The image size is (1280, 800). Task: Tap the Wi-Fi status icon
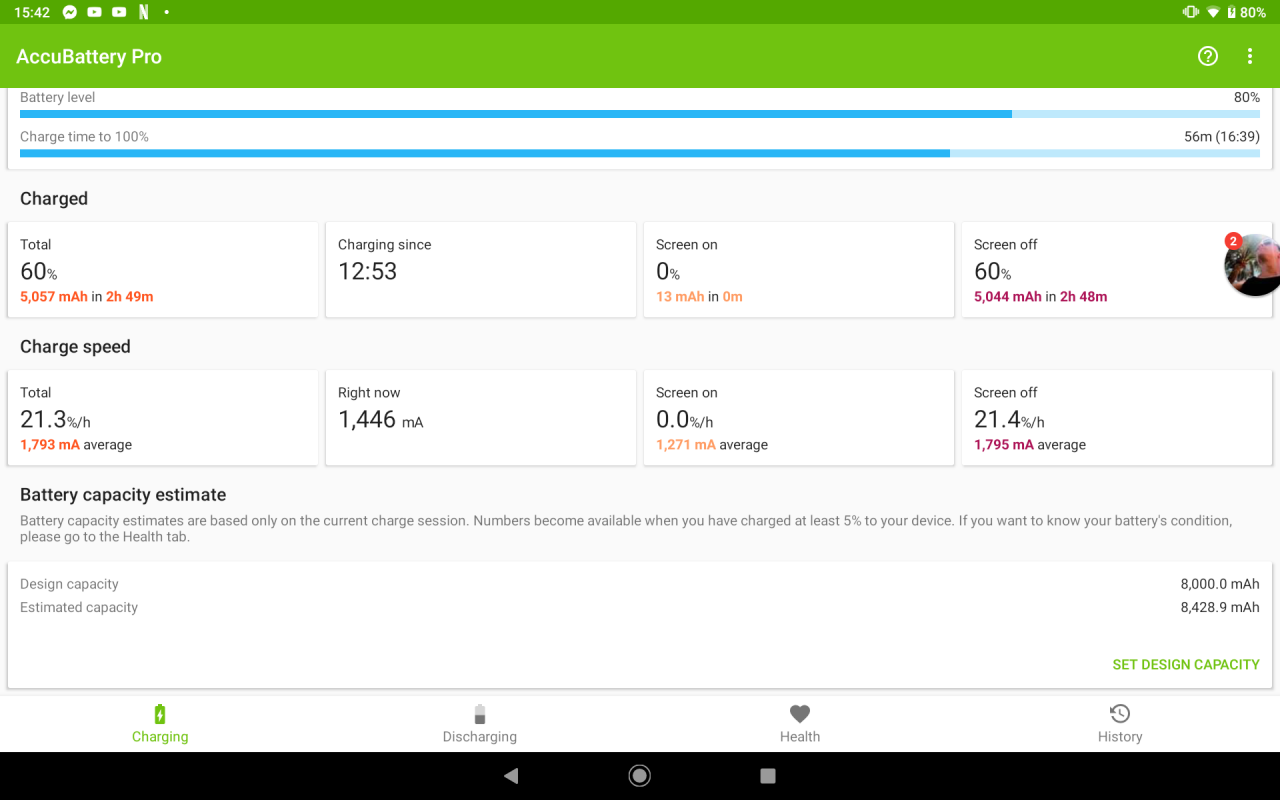click(1214, 12)
